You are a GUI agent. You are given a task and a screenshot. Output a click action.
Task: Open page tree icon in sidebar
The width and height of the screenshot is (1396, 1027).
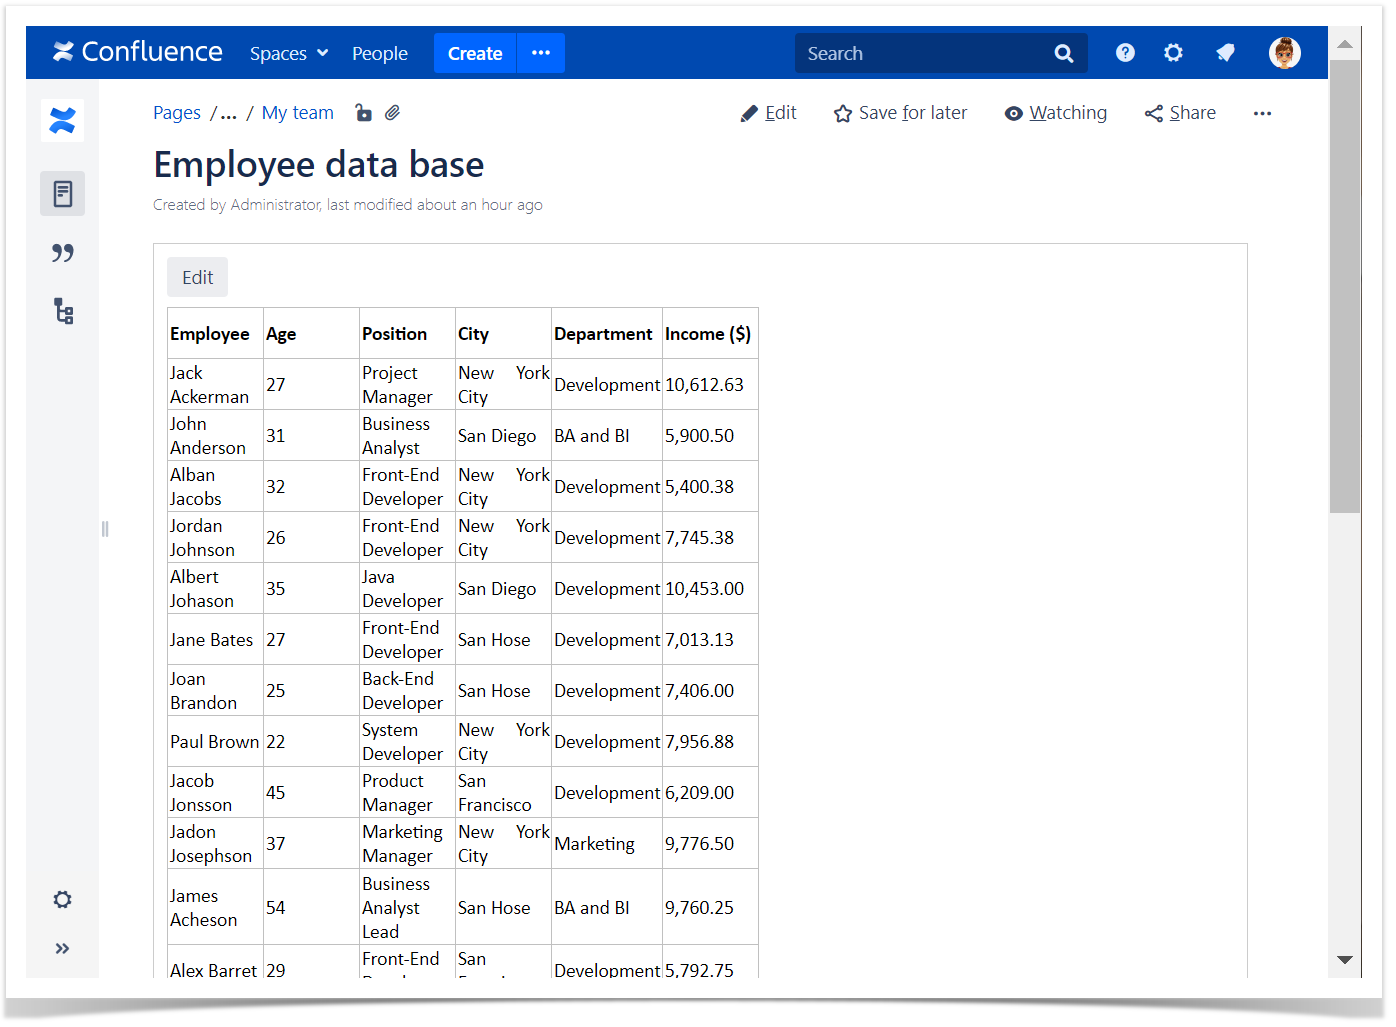[63, 312]
